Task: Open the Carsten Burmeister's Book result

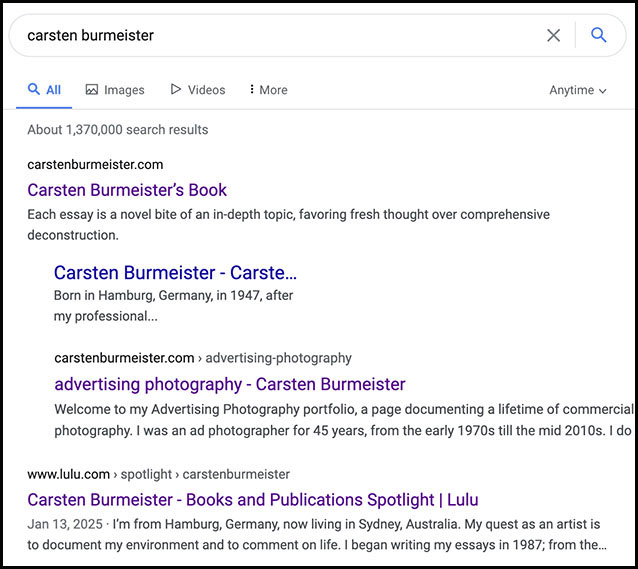Action: (x=127, y=190)
